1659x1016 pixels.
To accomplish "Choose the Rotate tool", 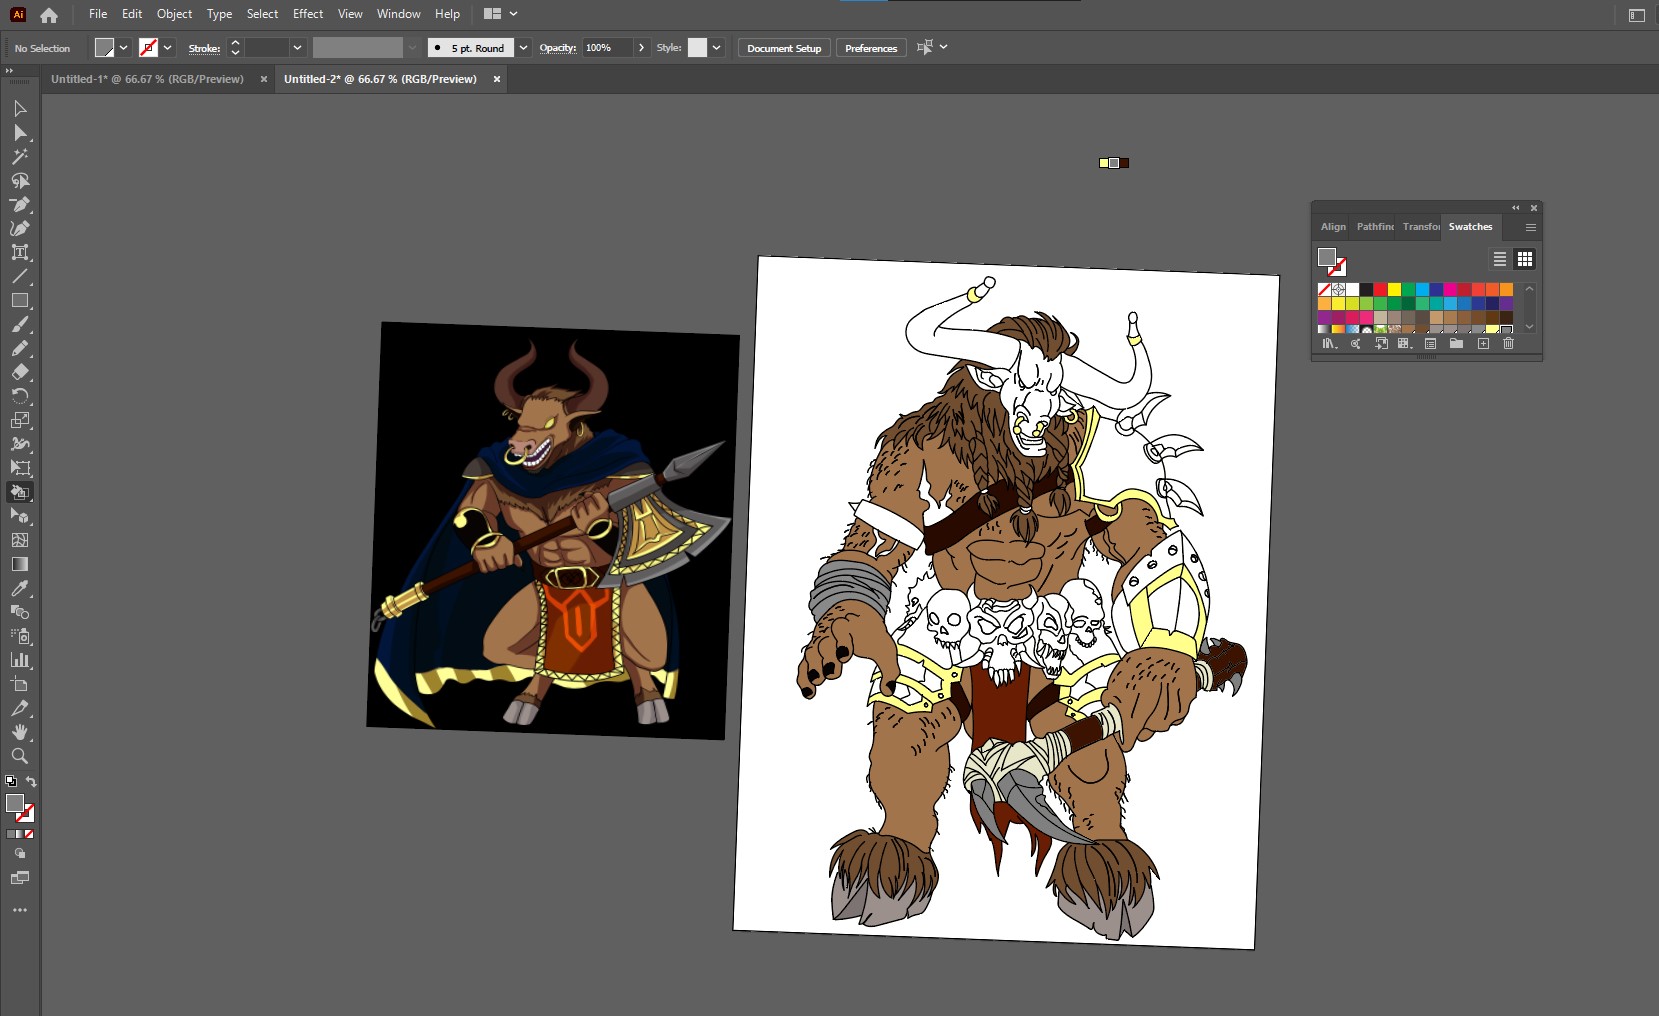I will (20, 396).
